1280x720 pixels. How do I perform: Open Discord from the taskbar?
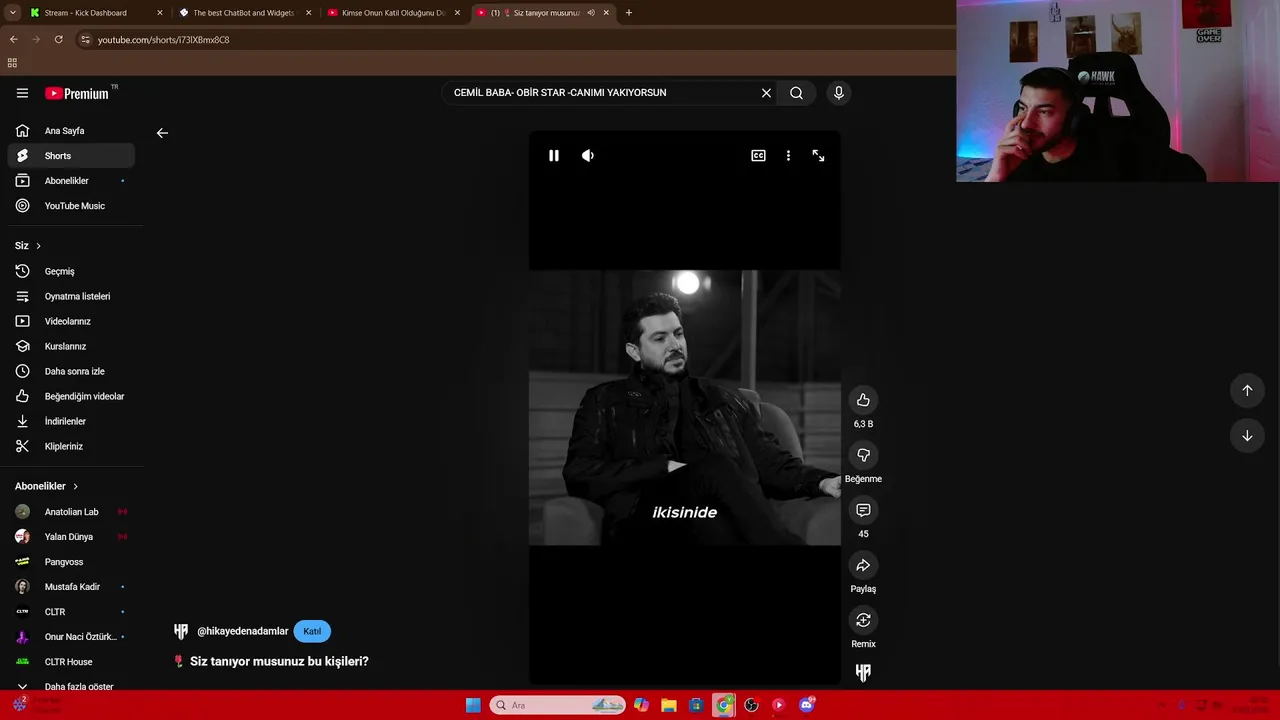click(x=807, y=705)
